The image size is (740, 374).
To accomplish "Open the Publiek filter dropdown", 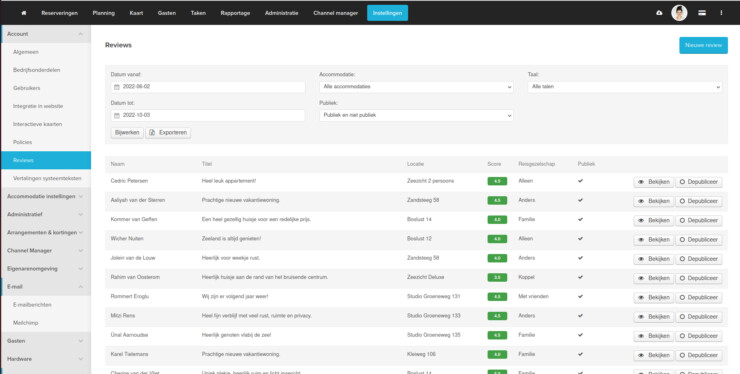I will [416, 115].
